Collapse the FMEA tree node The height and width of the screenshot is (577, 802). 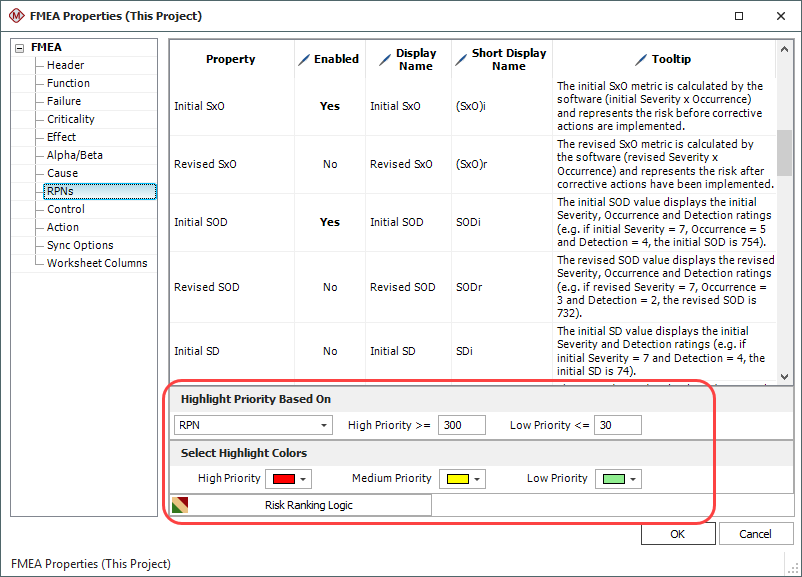19,47
